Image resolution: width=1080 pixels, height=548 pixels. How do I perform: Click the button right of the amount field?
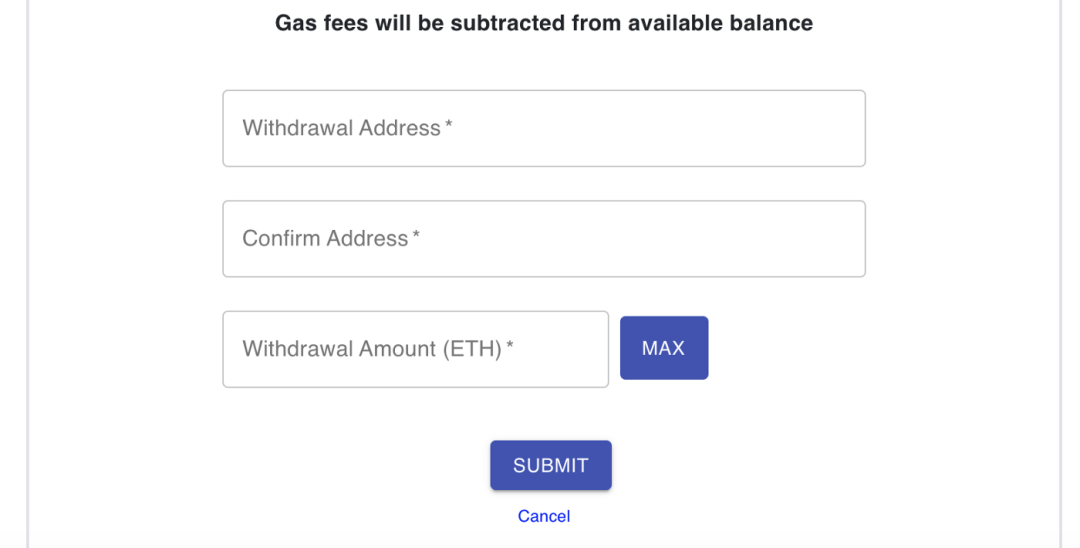pyautogui.click(x=664, y=348)
